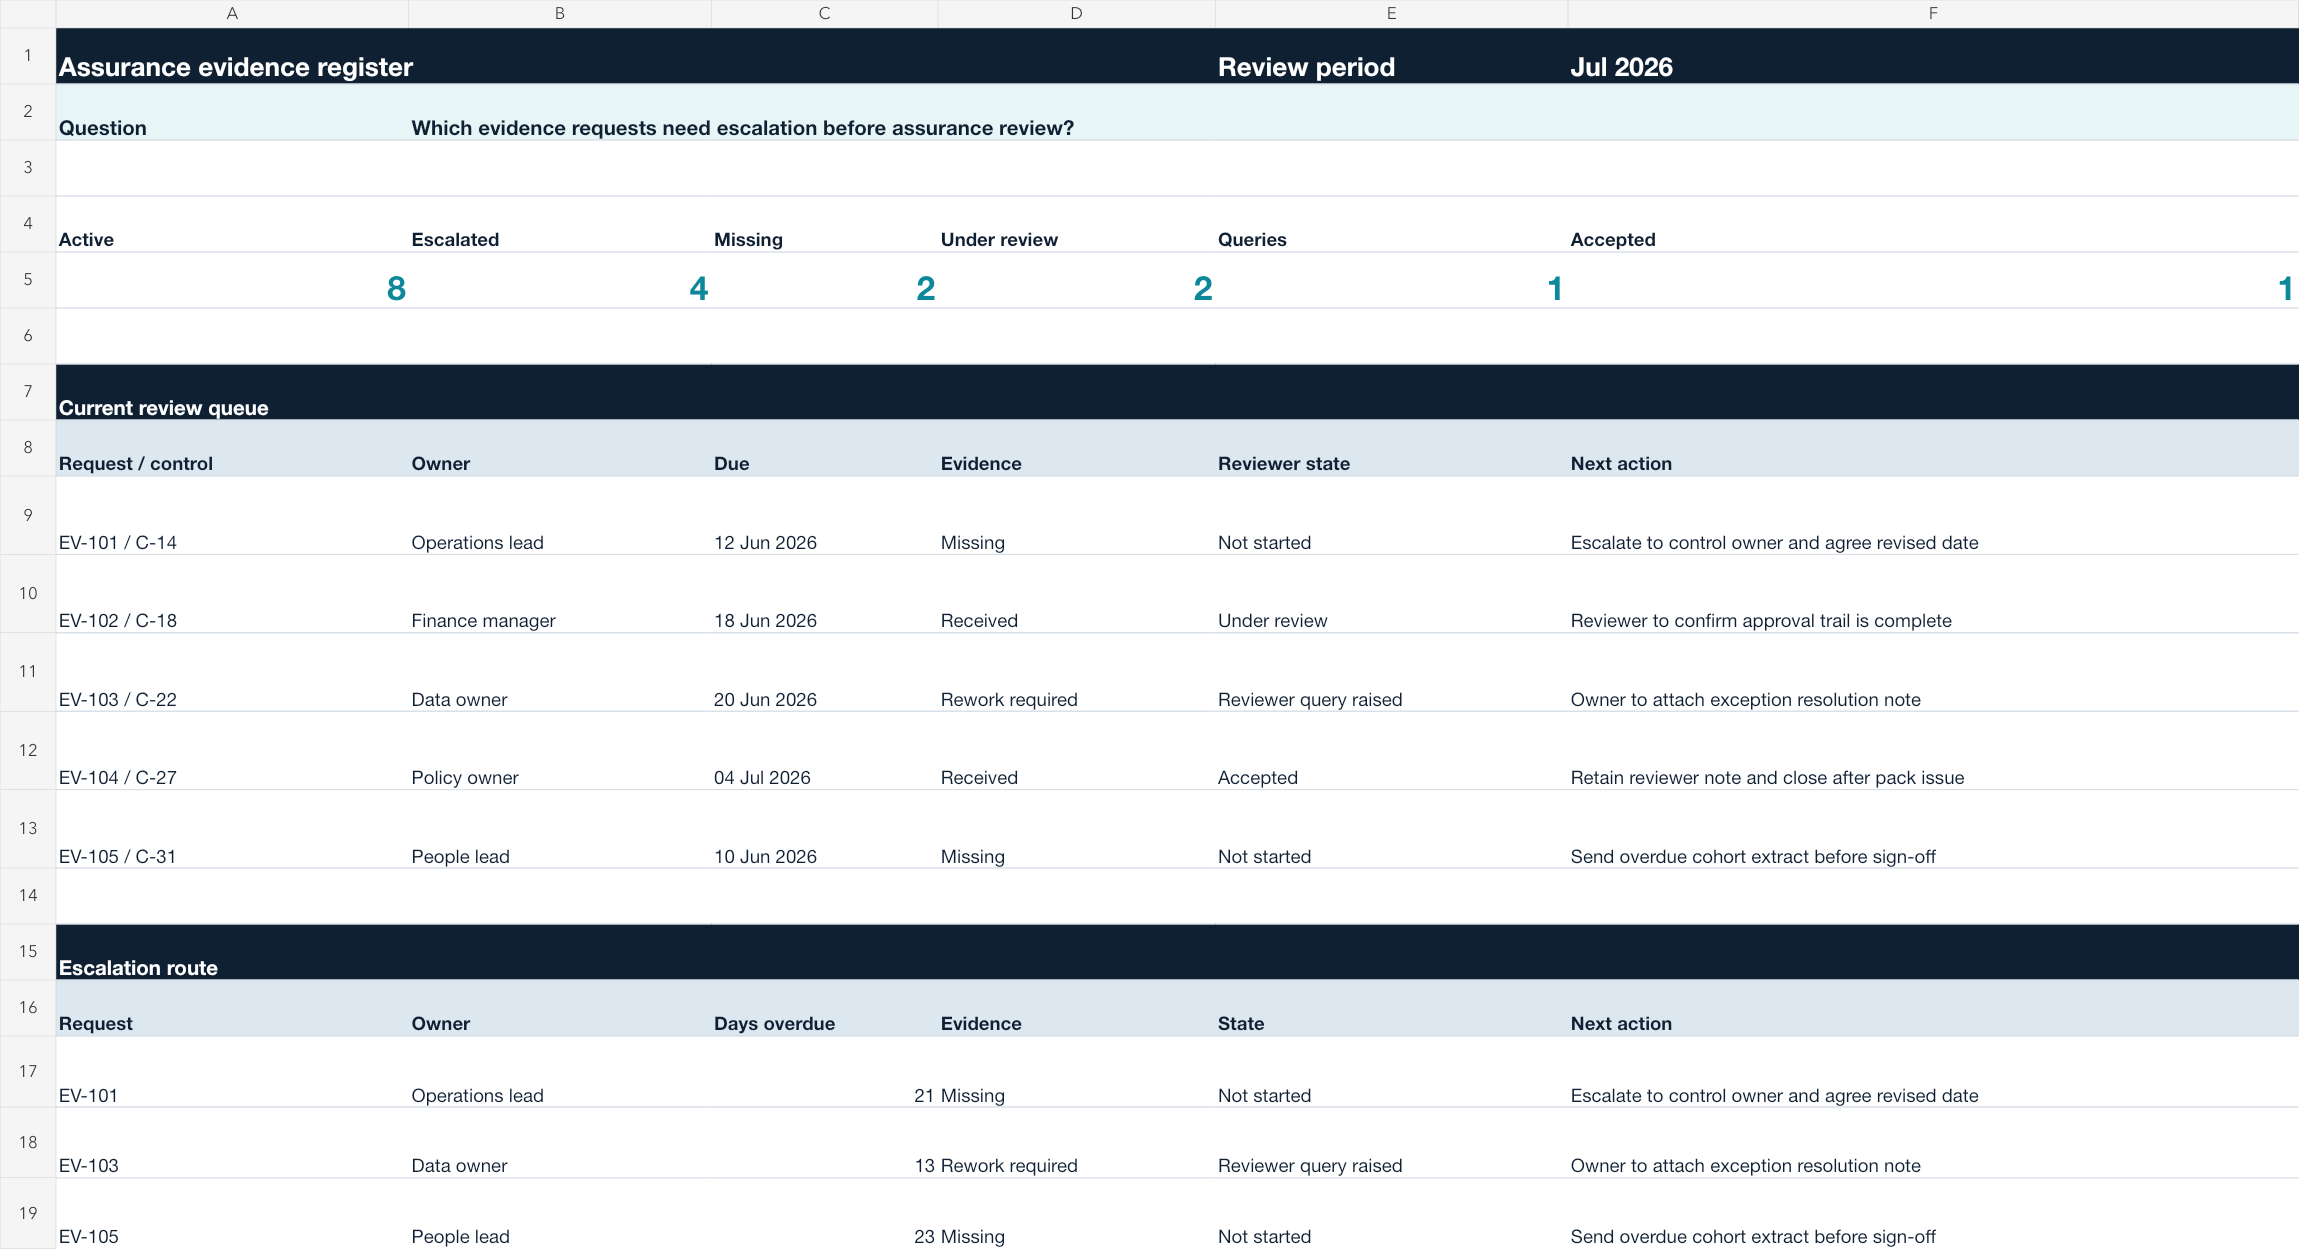Click 'Under review' state for EV-102
The image size is (2299, 1249).
click(1391, 594)
